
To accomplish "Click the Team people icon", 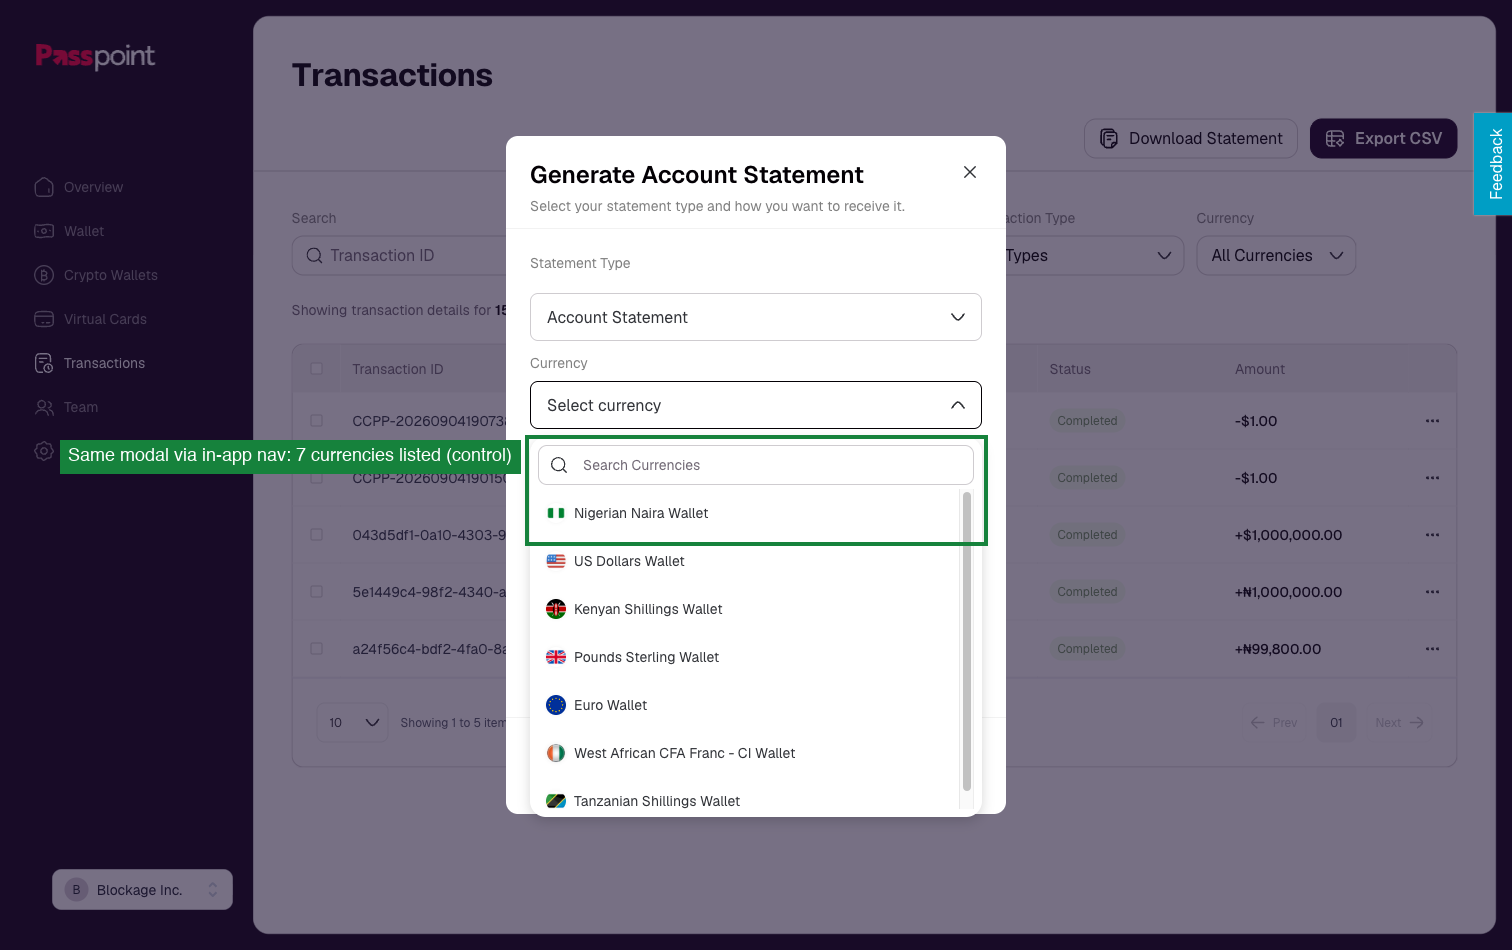I will (44, 407).
